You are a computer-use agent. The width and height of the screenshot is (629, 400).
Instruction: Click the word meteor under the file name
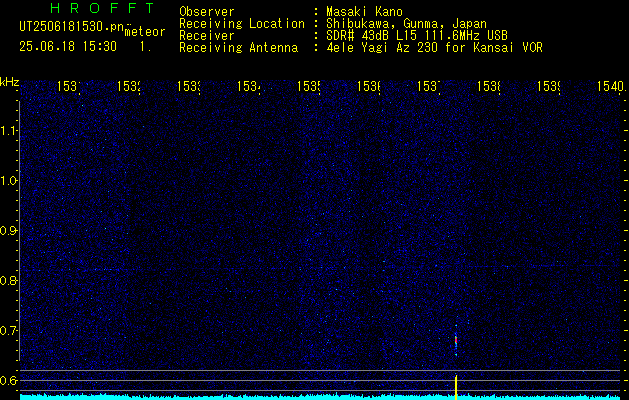145,32
